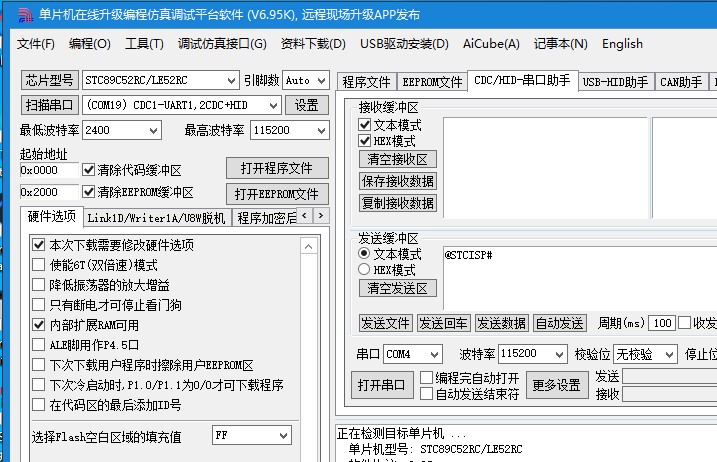
Task: Switch language via English menu
Action: (622, 44)
